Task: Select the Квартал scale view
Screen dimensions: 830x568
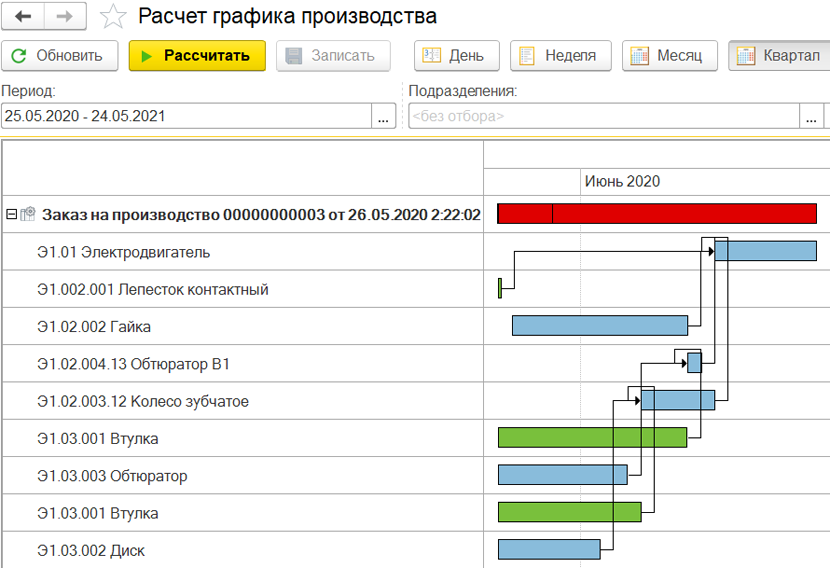Action: coord(778,56)
